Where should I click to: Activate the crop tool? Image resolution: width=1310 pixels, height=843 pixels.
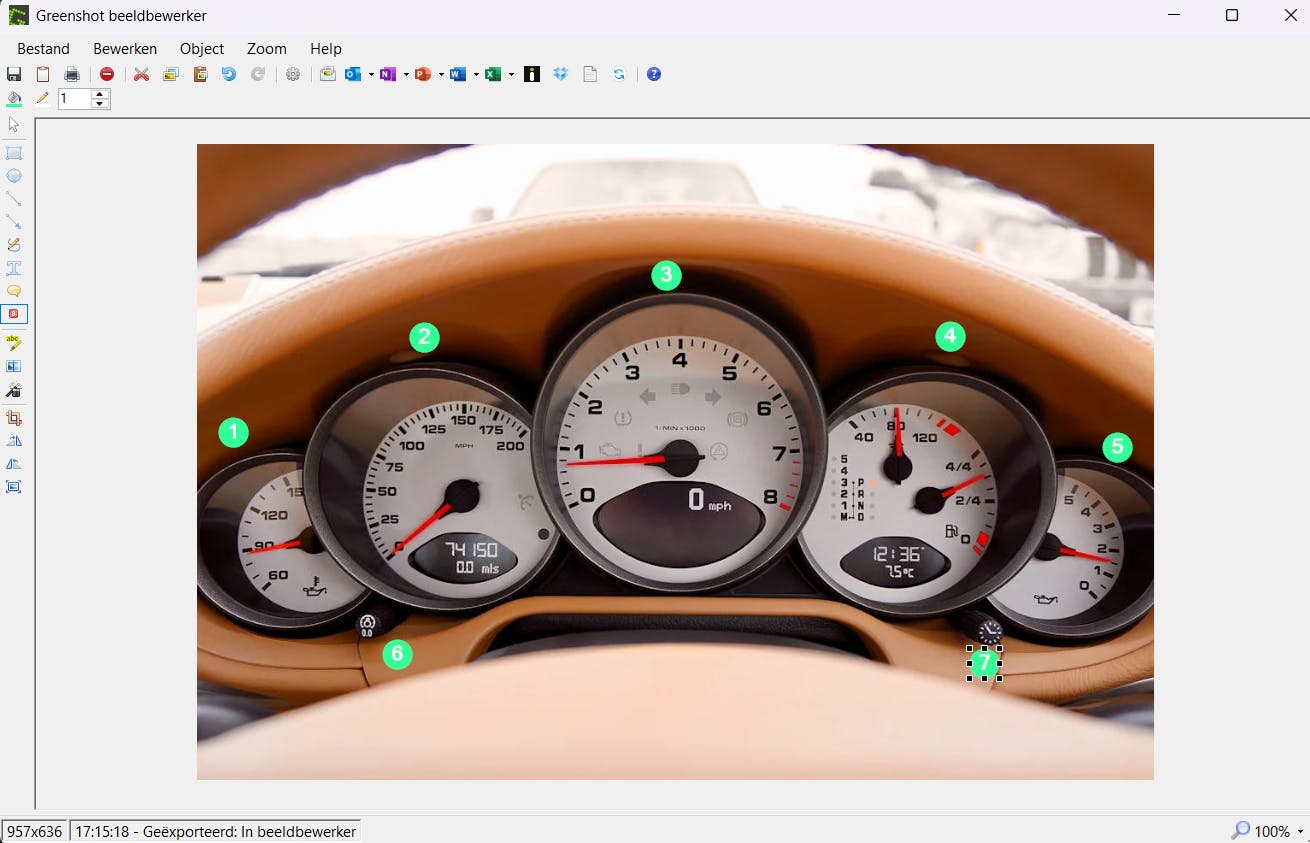click(14, 418)
